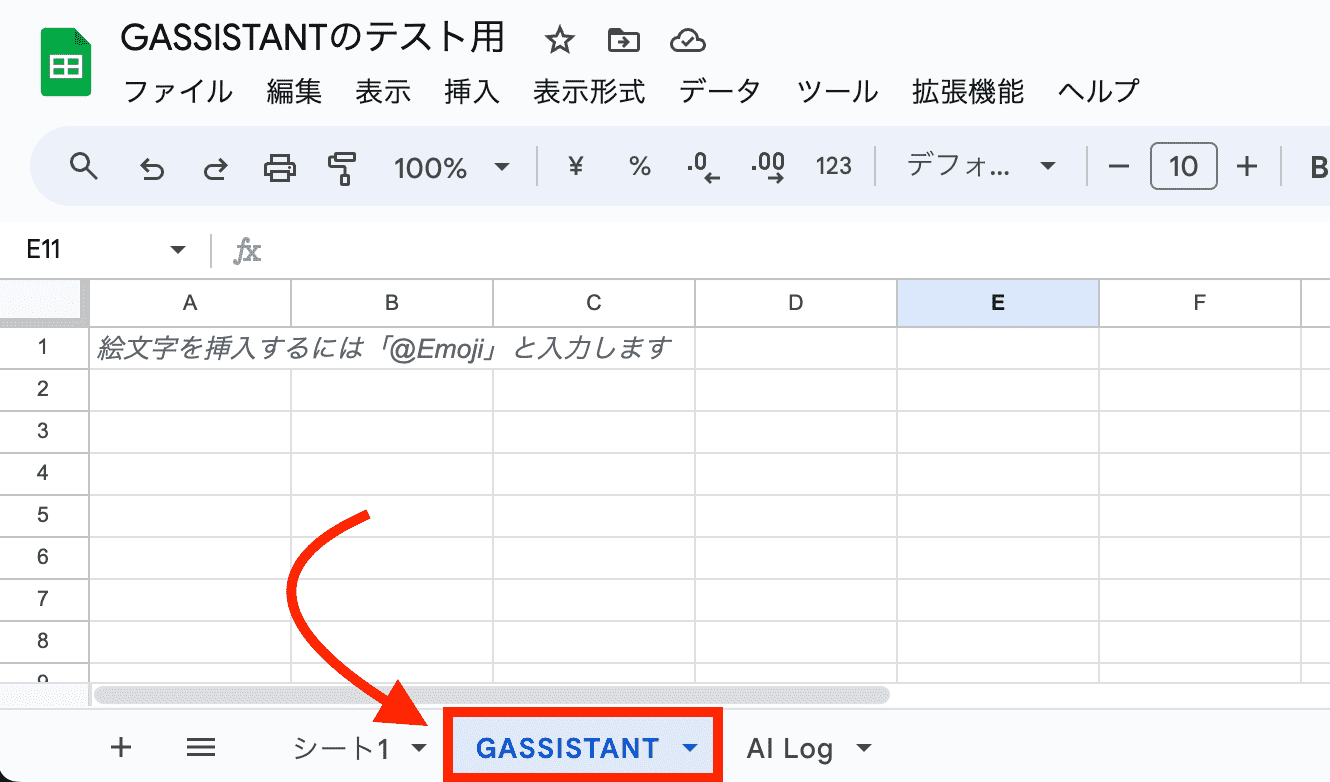The width and height of the screenshot is (1330, 782).
Task: Select column F header
Action: click(1200, 303)
